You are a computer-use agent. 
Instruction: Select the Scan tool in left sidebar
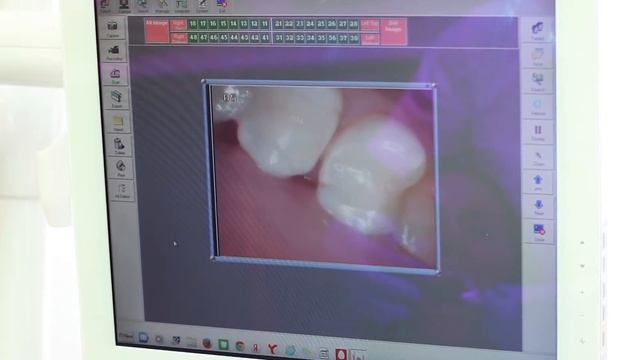[x=116, y=75]
